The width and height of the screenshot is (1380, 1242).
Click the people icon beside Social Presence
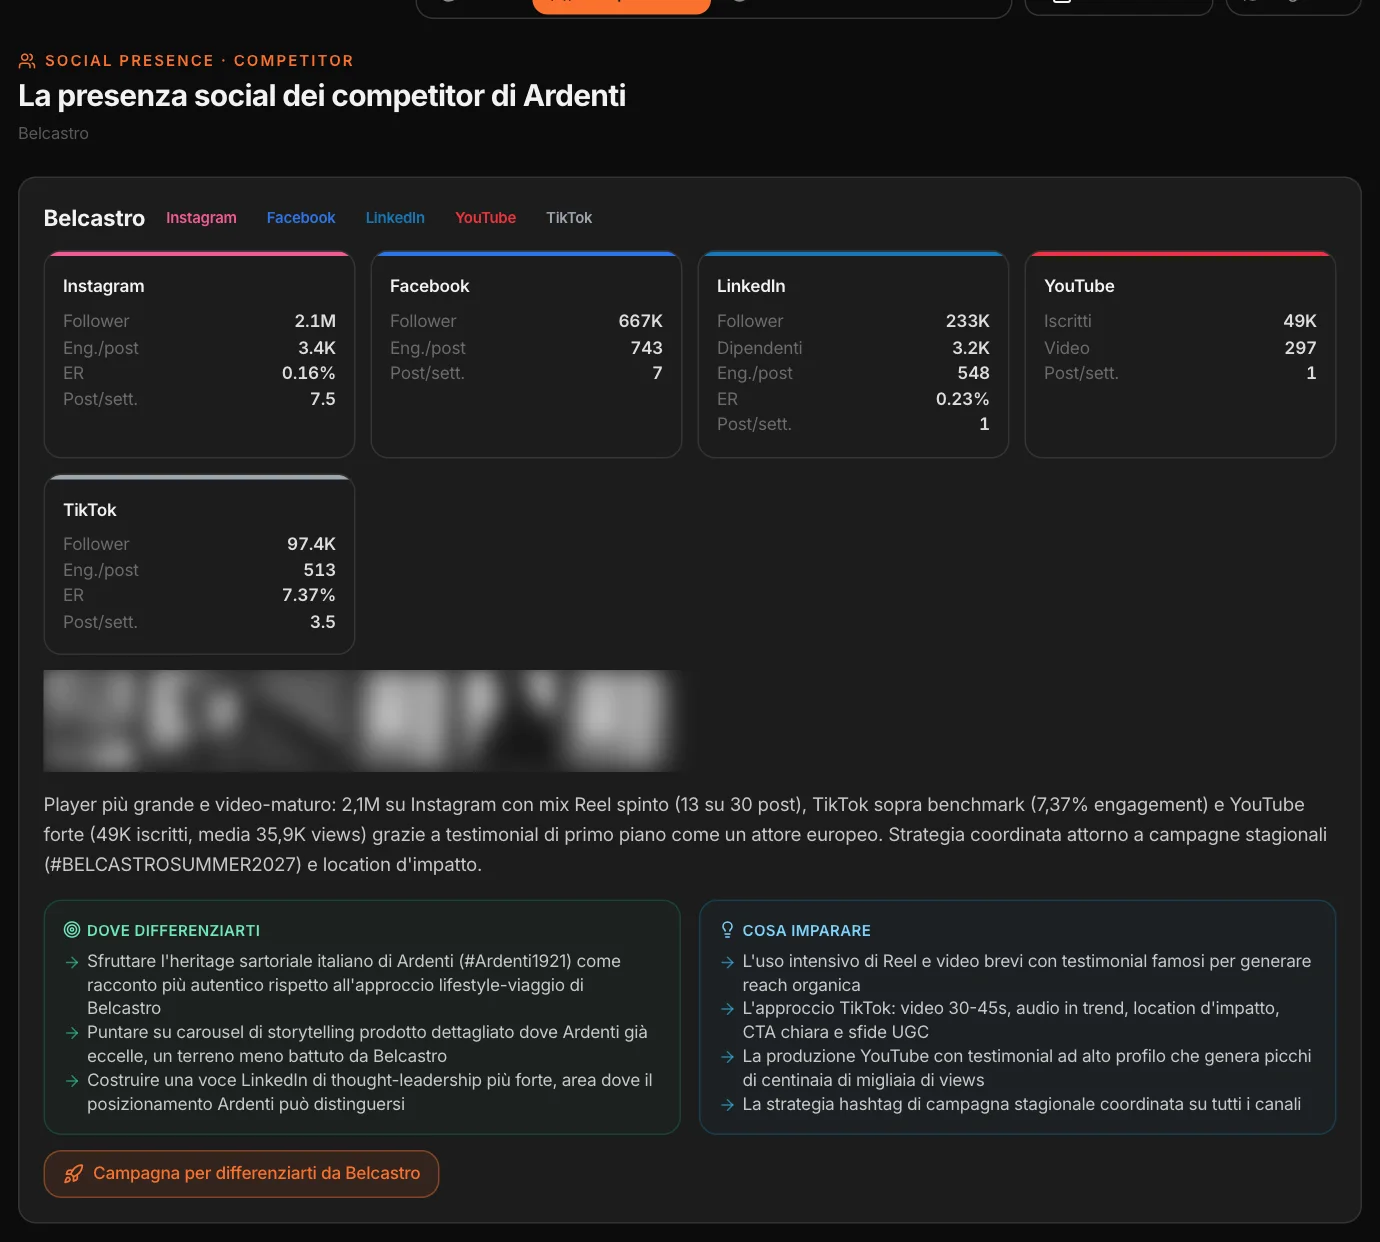pyautogui.click(x=27, y=61)
